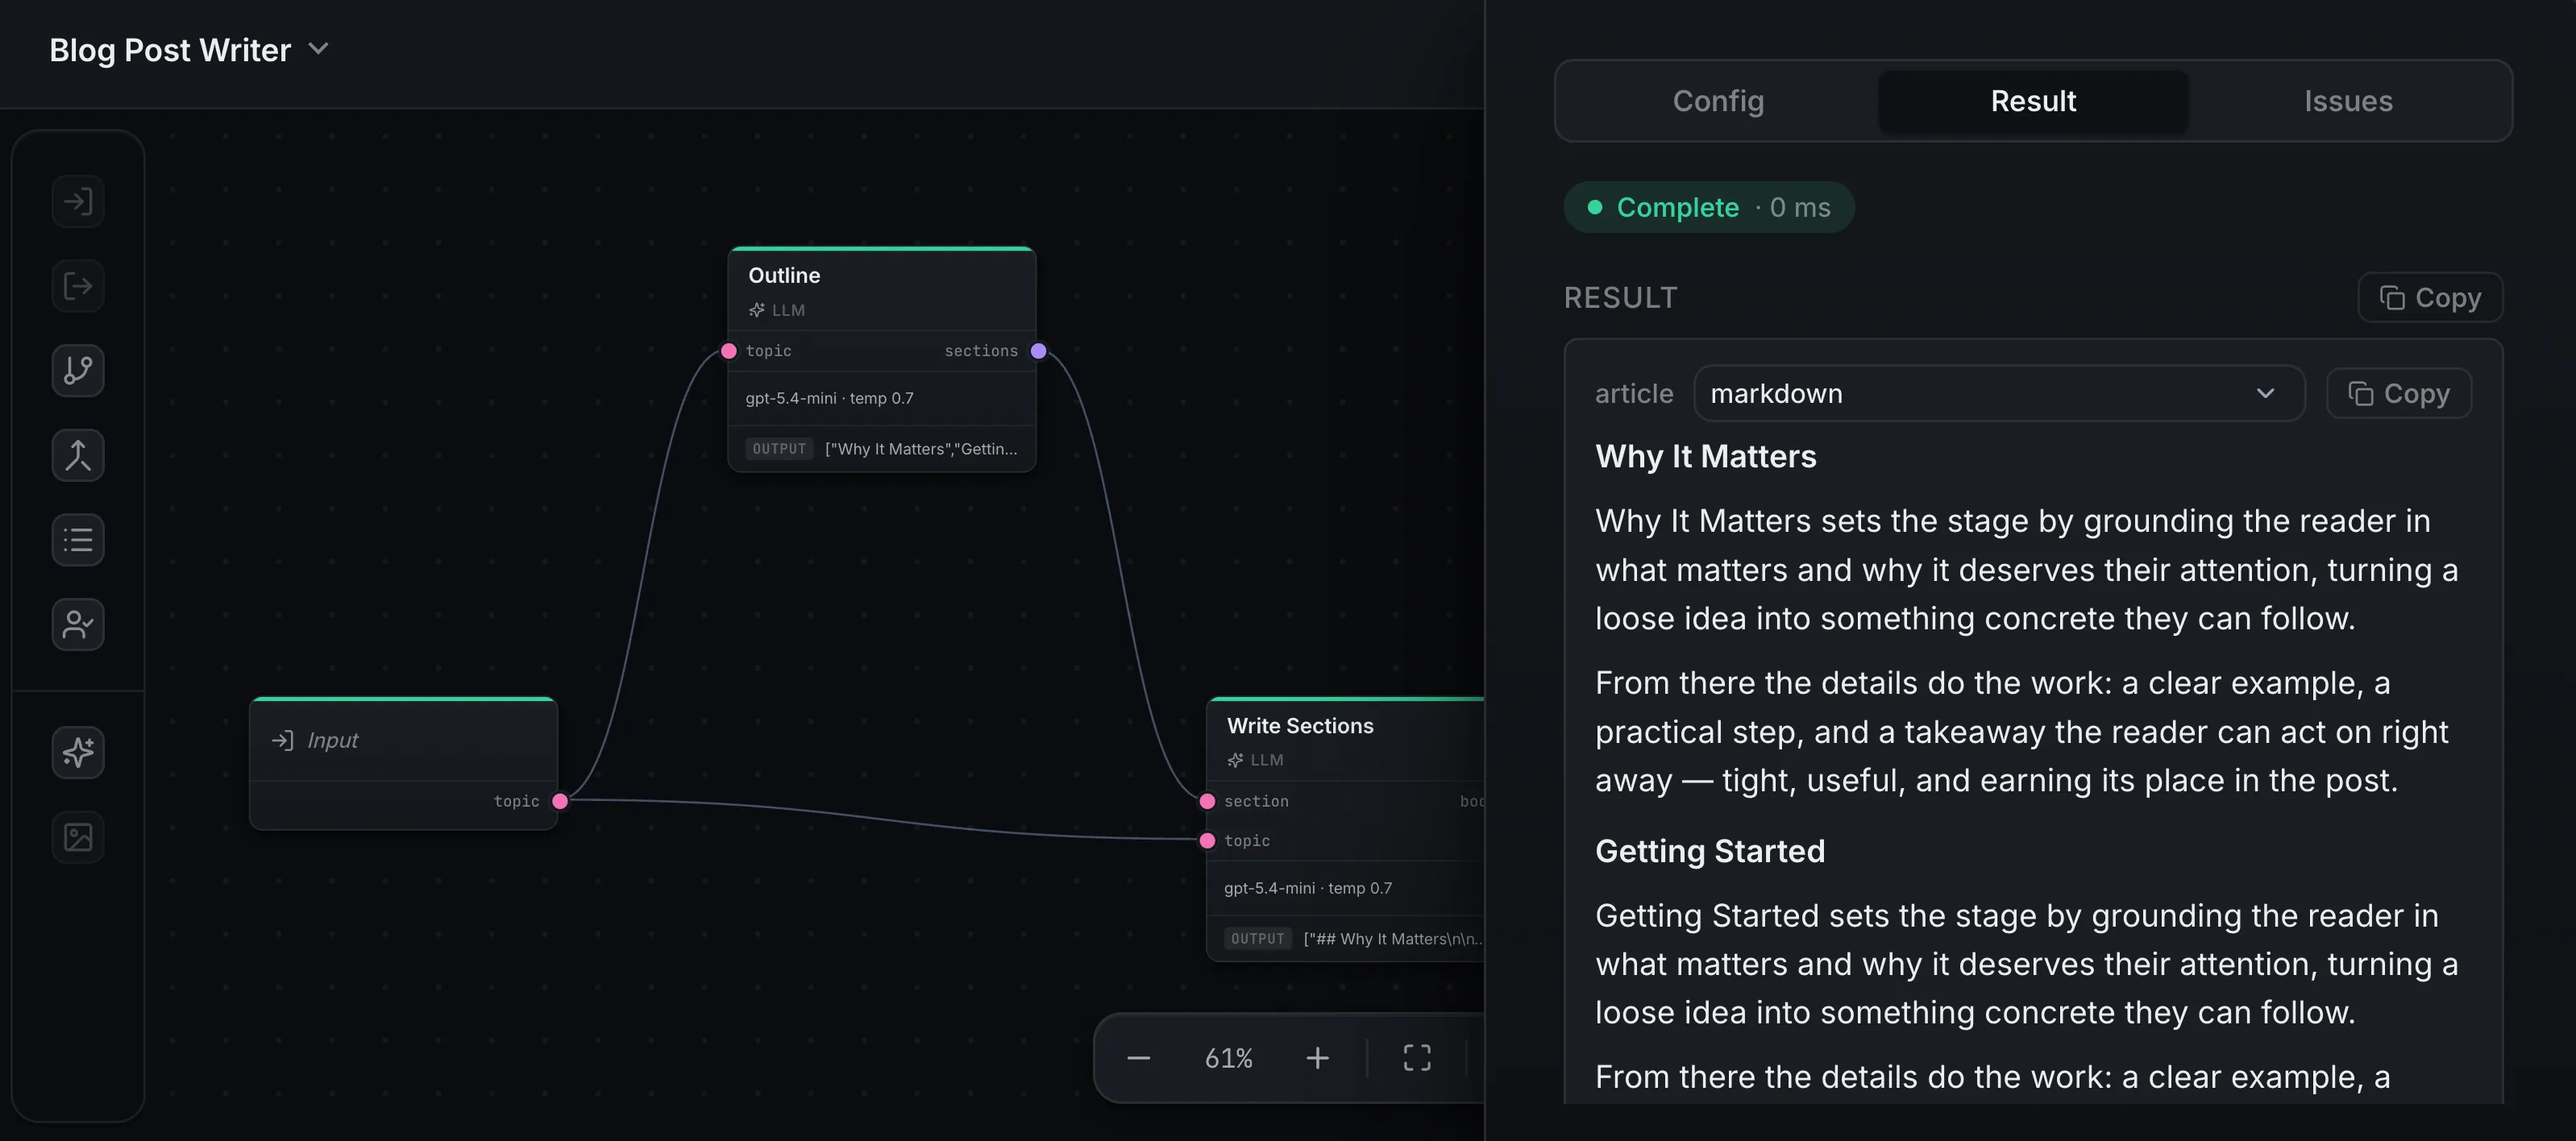Open the markdown format dropdown
The height and width of the screenshot is (1141, 2576).
click(1999, 394)
